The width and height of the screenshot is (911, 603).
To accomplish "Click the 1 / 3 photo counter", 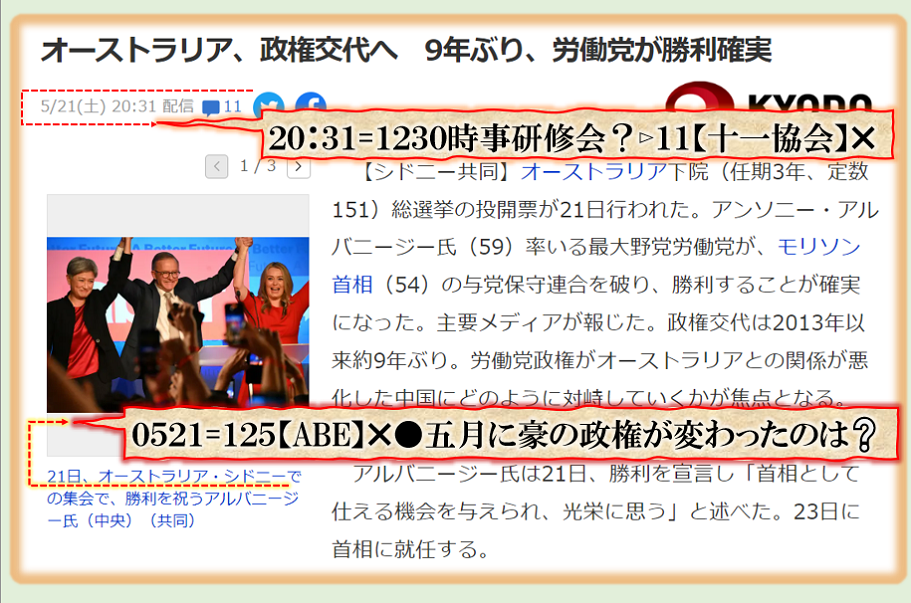I will pyautogui.click(x=257, y=166).
